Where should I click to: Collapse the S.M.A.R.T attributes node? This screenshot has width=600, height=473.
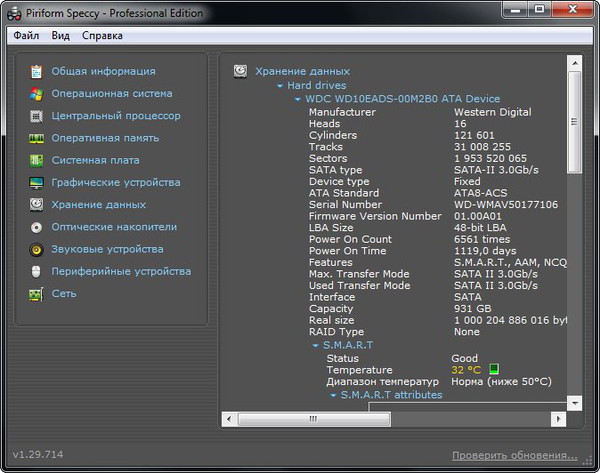333,395
